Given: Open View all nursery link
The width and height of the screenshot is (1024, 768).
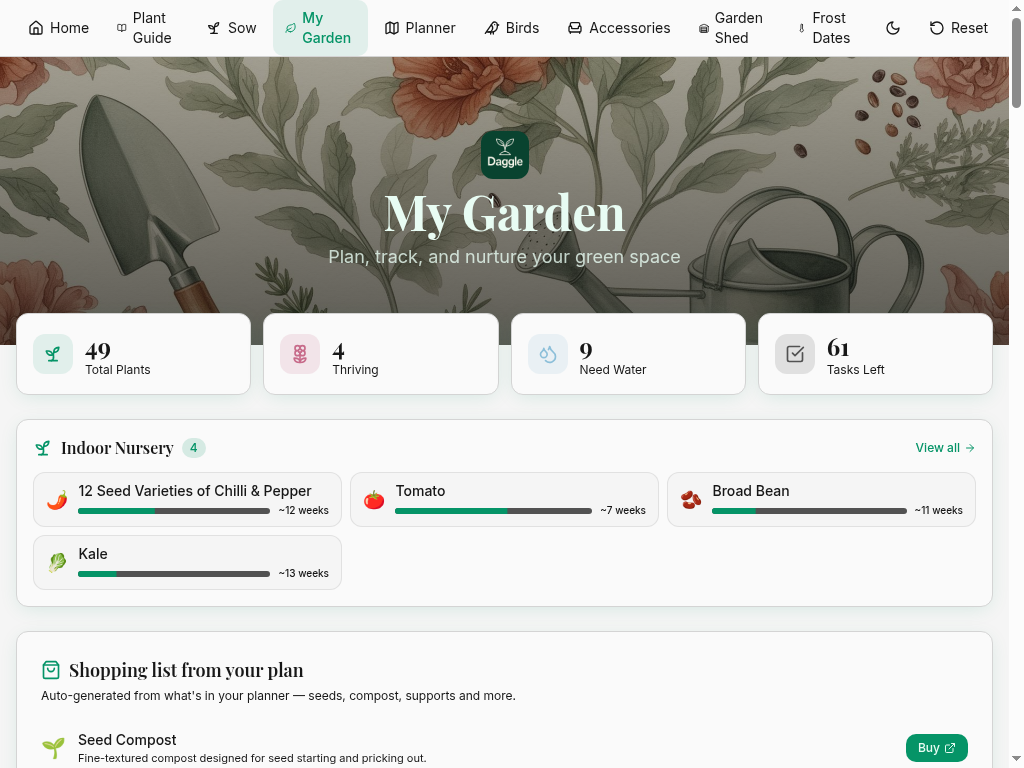Looking at the screenshot, I should click(944, 448).
